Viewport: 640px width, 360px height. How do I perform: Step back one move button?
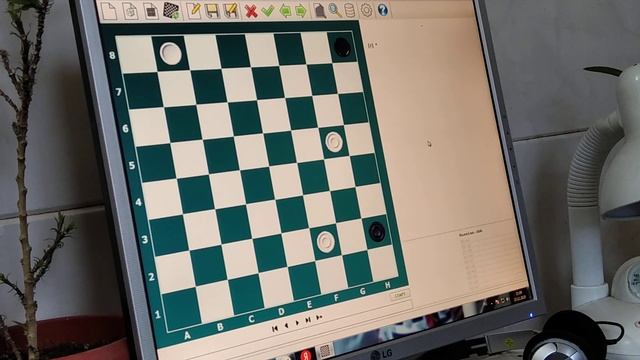(x=286, y=325)
